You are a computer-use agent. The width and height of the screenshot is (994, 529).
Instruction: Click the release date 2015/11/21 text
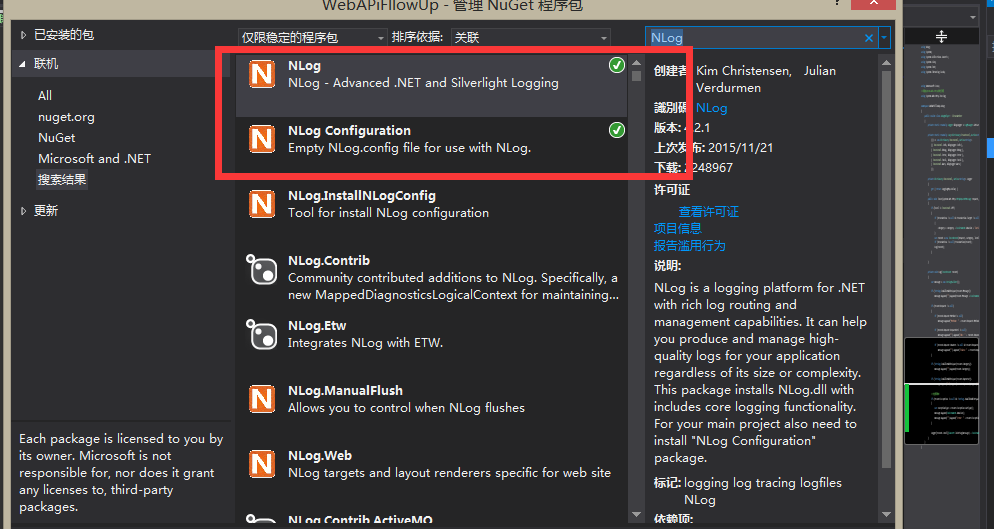740,148
